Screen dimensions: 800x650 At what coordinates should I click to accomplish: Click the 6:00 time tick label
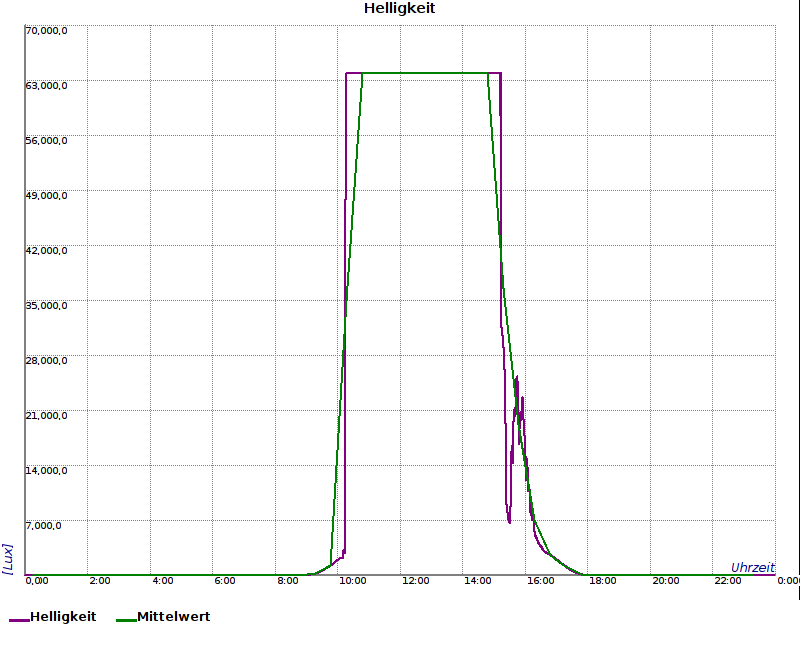click(x=225, y=581)
